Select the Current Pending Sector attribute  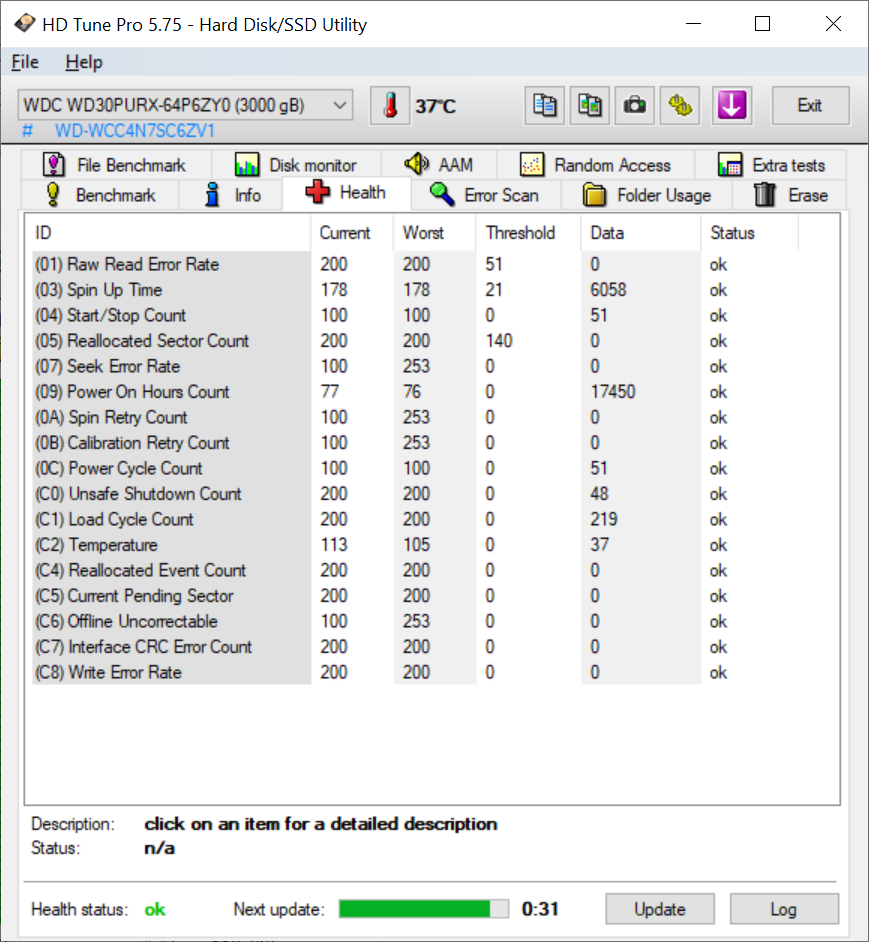[x=415, y=596]
